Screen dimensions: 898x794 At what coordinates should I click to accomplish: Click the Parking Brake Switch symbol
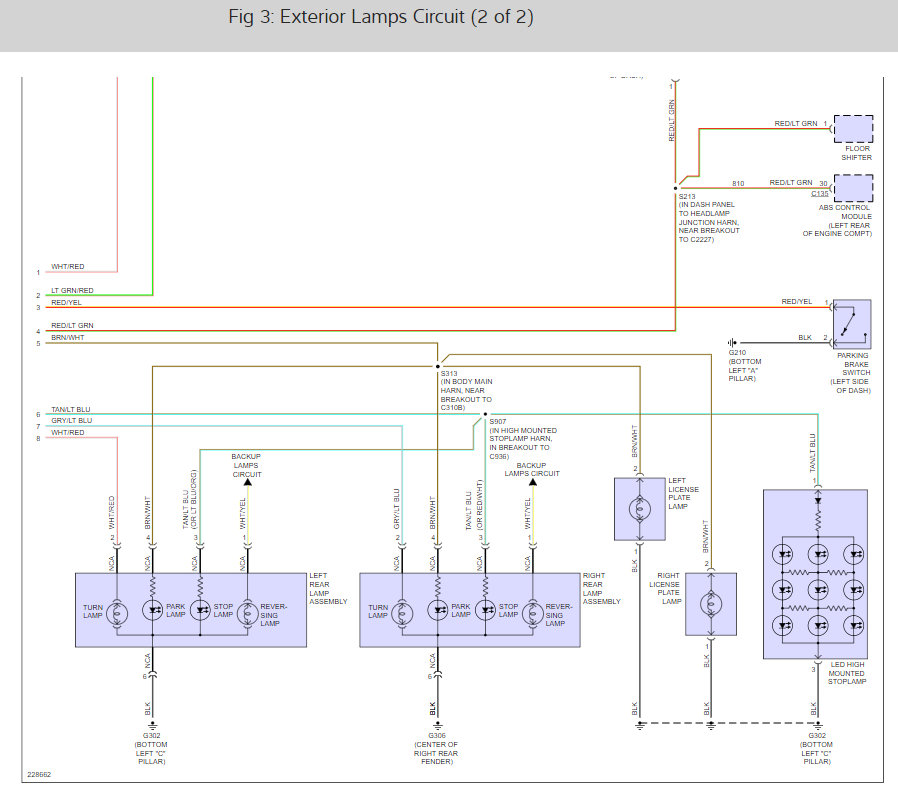(x=852, y=324)
